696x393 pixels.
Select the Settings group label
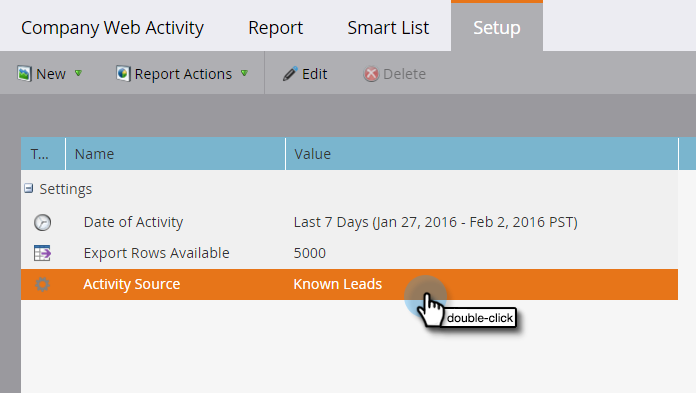(66, 189)
